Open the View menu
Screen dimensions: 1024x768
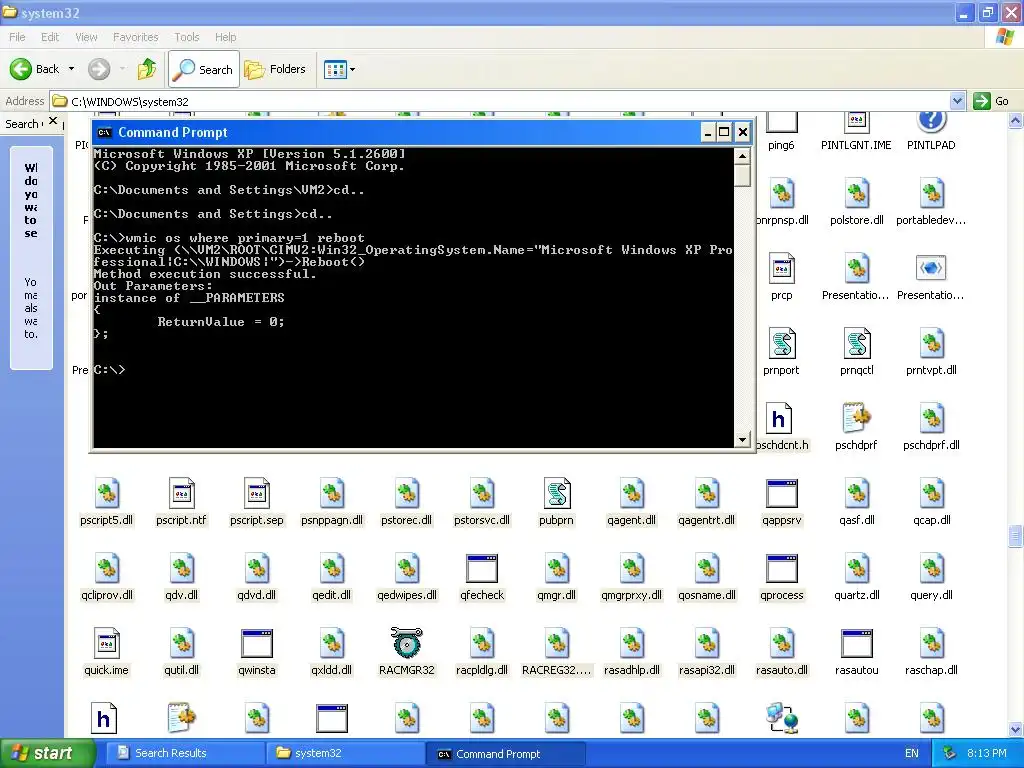click(86, 37)
